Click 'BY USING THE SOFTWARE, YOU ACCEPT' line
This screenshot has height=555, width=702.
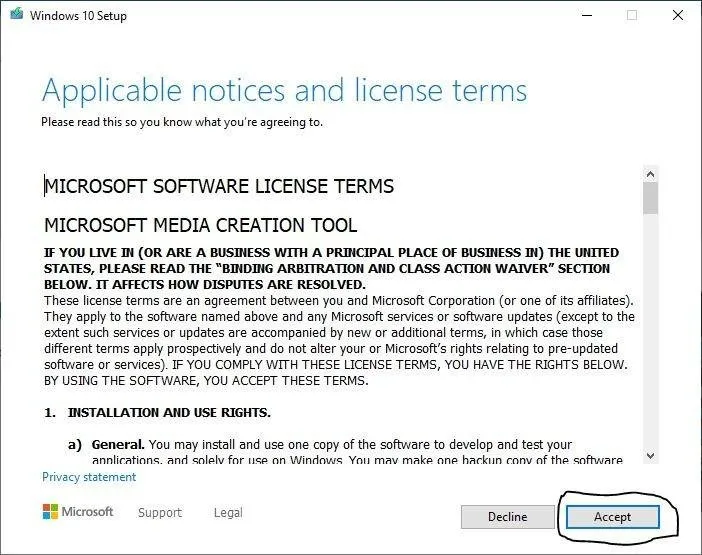coord(206,381)
